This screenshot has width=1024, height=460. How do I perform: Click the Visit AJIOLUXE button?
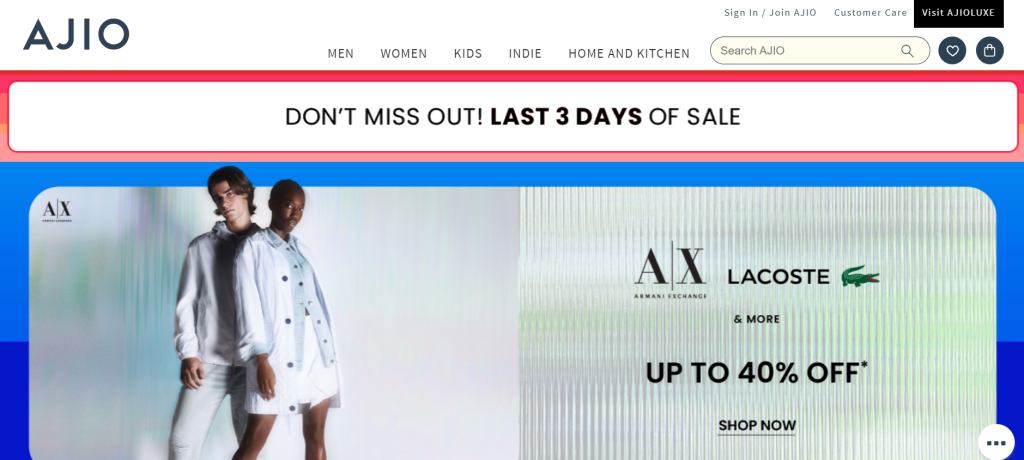click(x=958, y=13)
